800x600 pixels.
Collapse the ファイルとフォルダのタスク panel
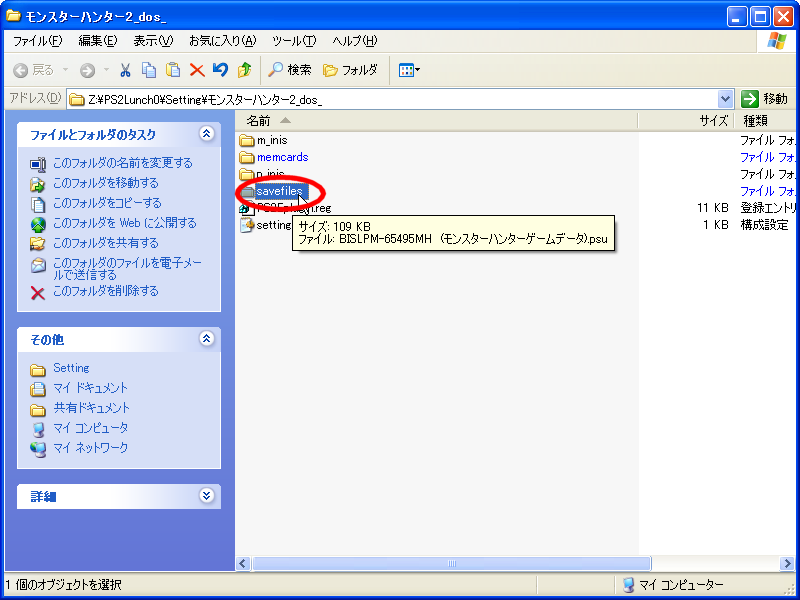[206, 134]
